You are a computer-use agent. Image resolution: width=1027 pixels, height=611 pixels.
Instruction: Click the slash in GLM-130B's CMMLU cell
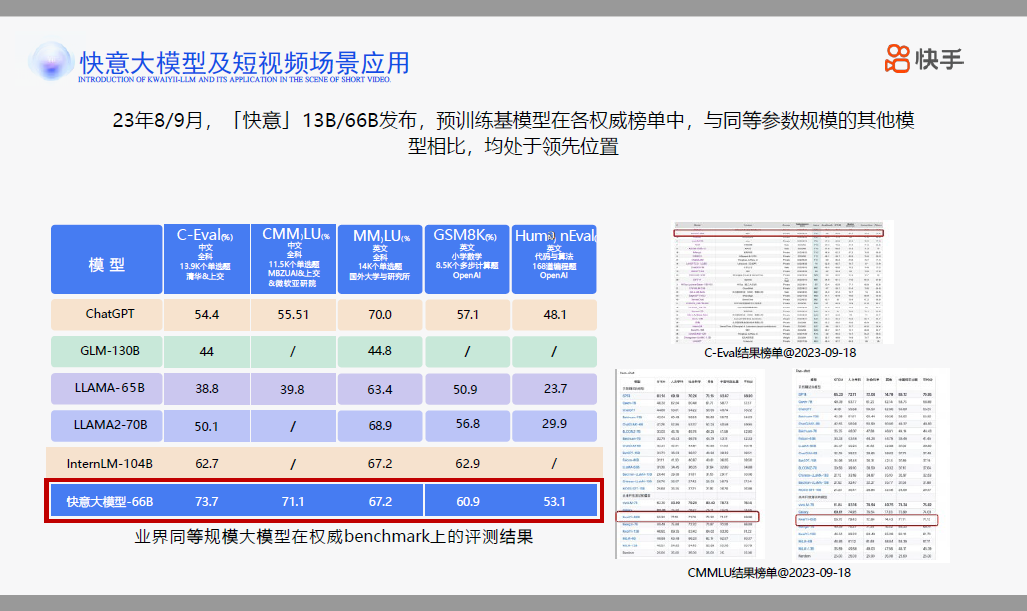pos(293,352)
